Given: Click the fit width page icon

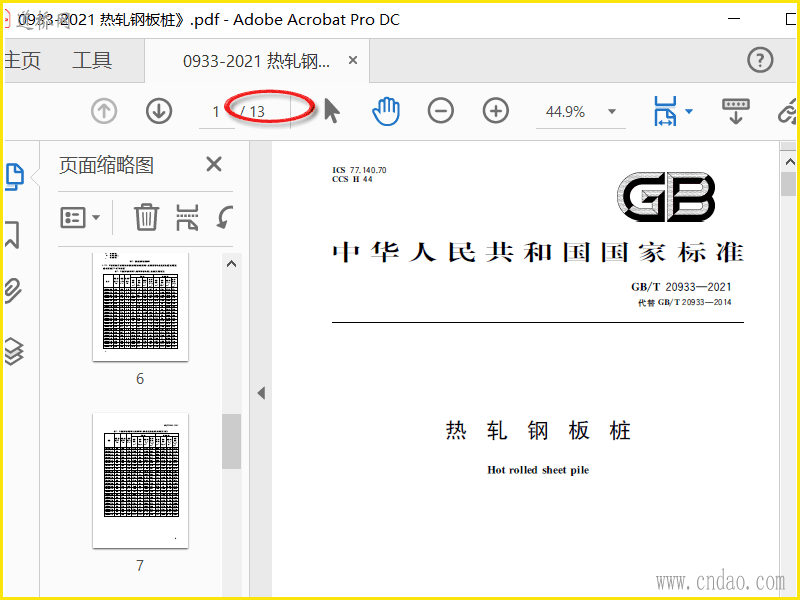Looking at the screenshot, I should coord(665,111).
